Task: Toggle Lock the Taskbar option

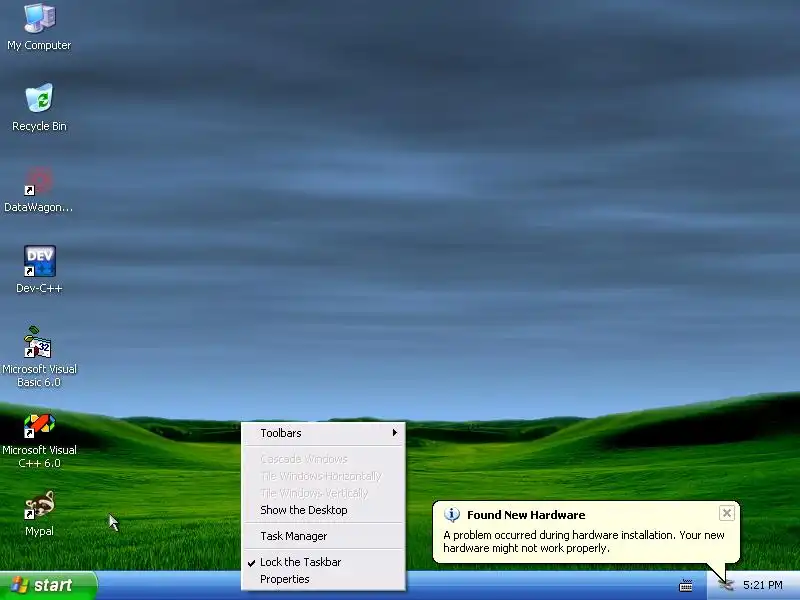Action: coord(323,562)
